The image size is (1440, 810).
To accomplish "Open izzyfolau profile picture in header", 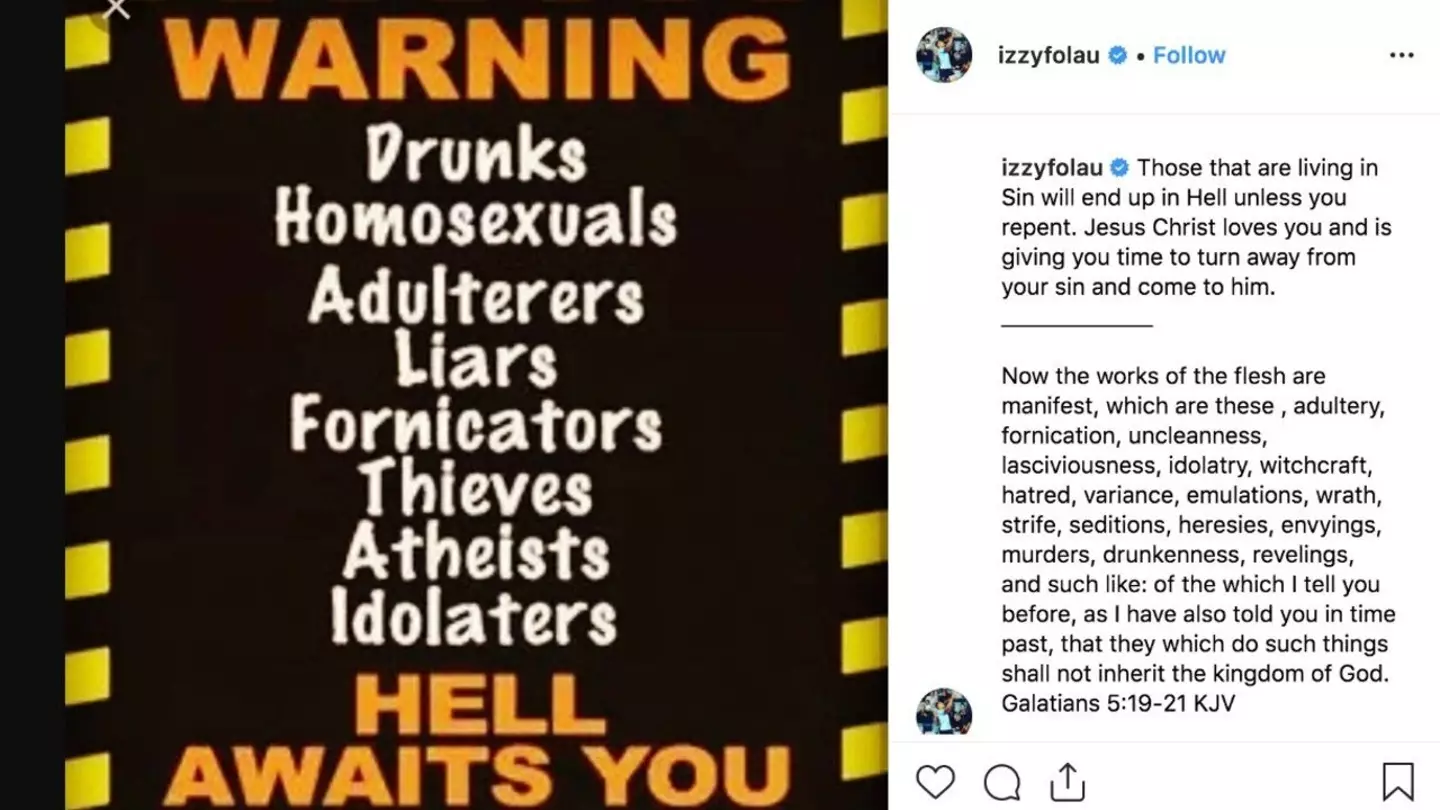I will coord(944,55).
